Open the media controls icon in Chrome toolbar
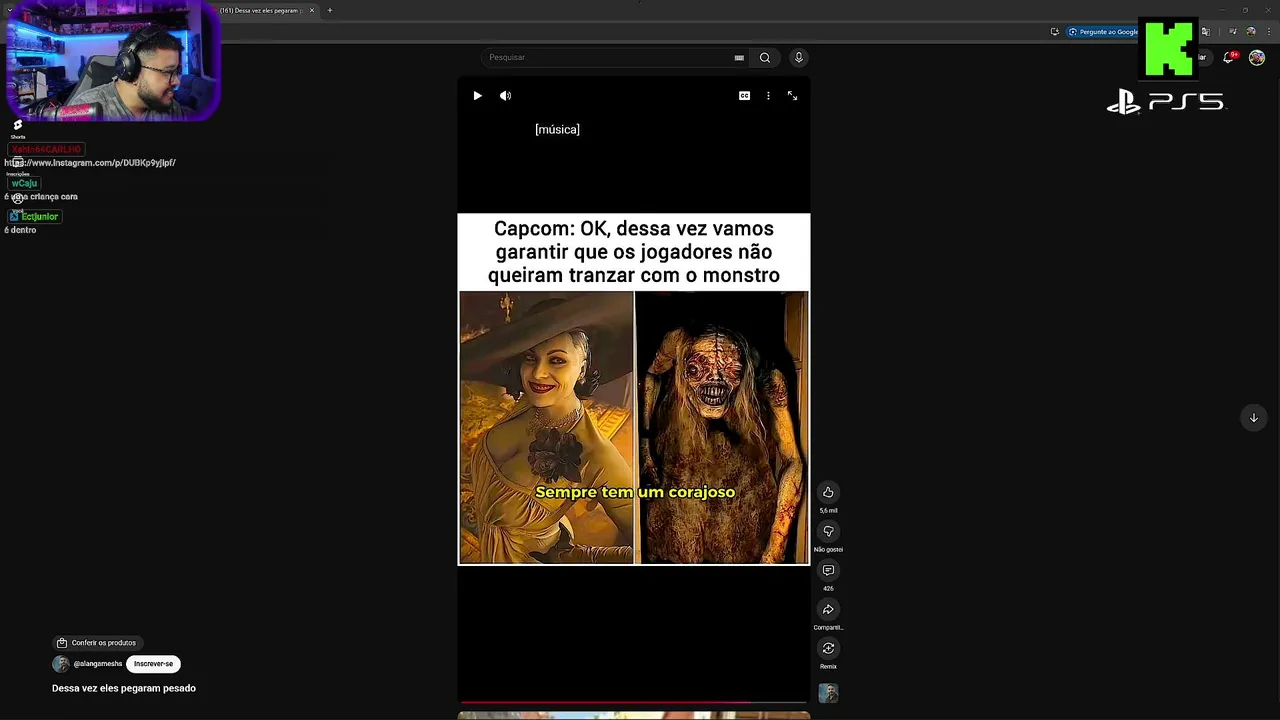The image size is (1280, 720). pyautogui.click(x=1233, y=32)
